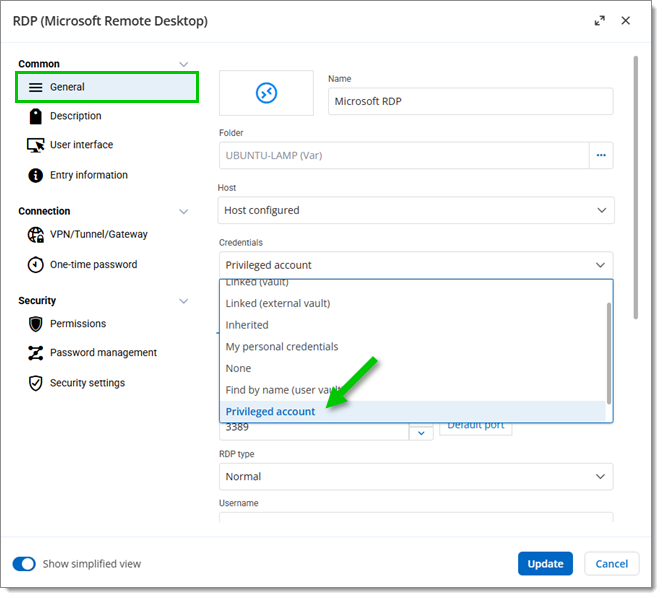Open the Host dropdown
662x598 pixels.
click(415, 210)
